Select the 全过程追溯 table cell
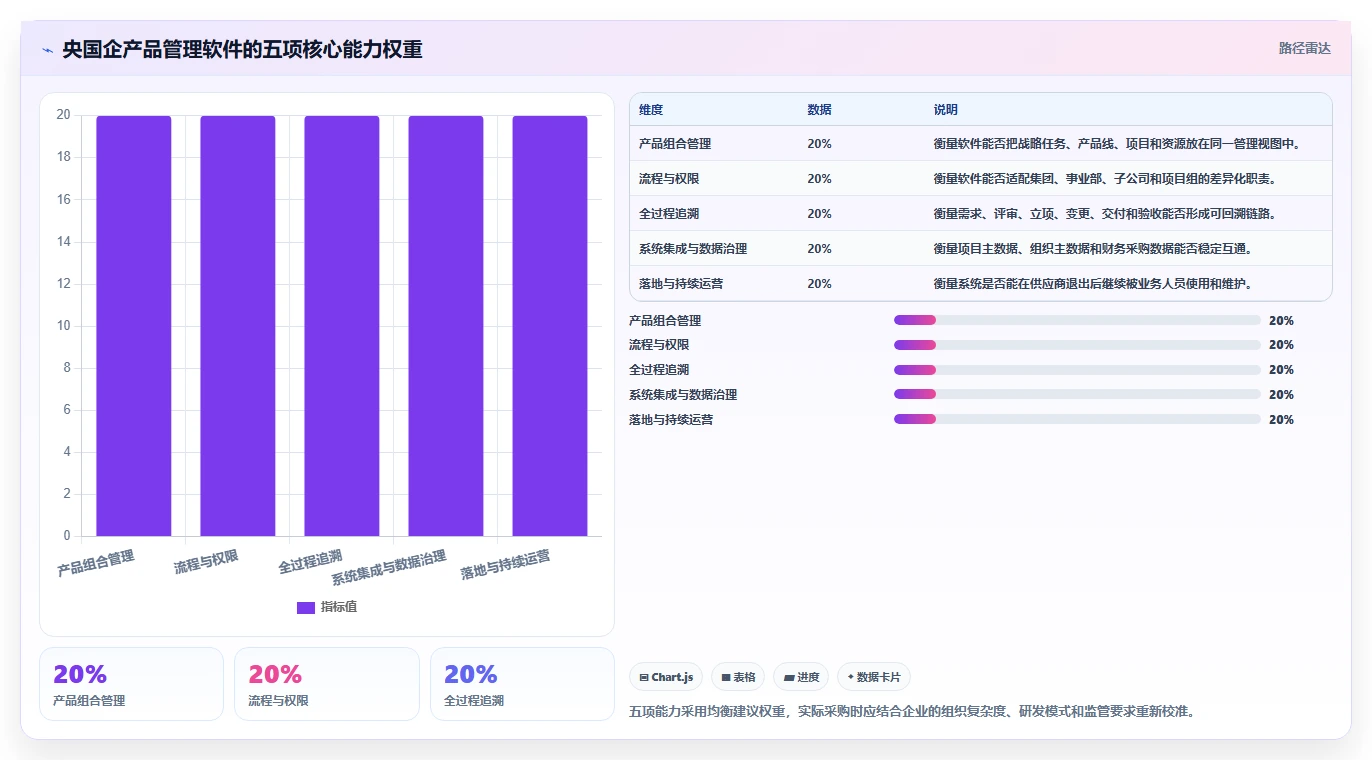 click(669, 214)
